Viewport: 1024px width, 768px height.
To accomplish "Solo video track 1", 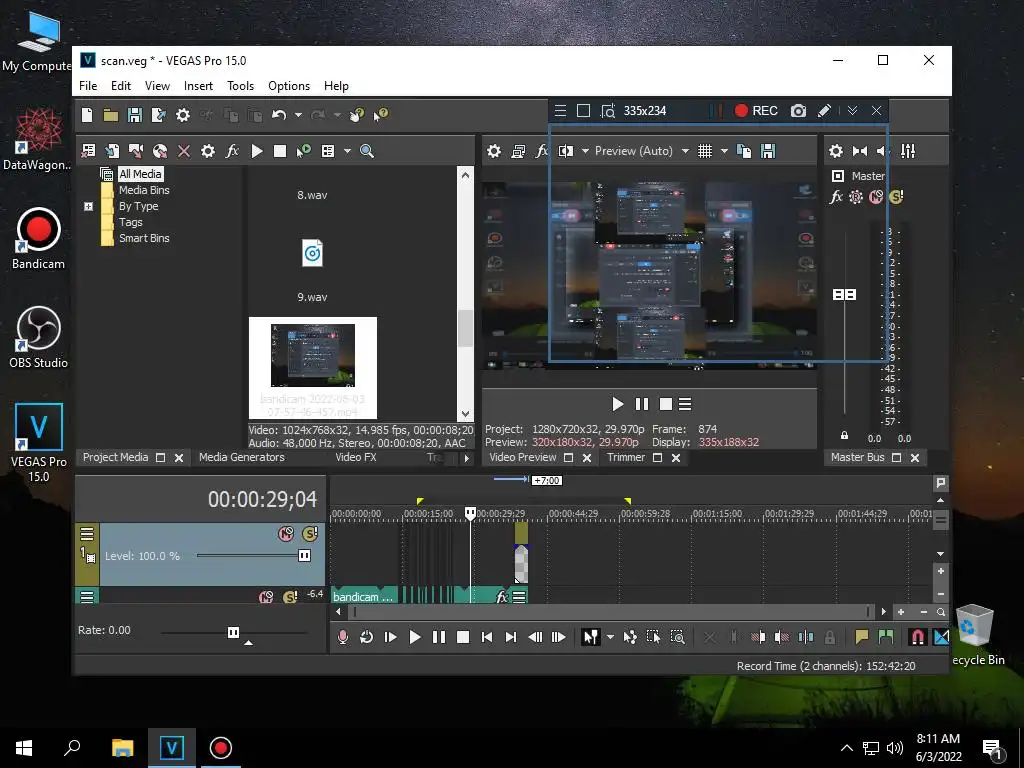I will (x=310, y=534).
